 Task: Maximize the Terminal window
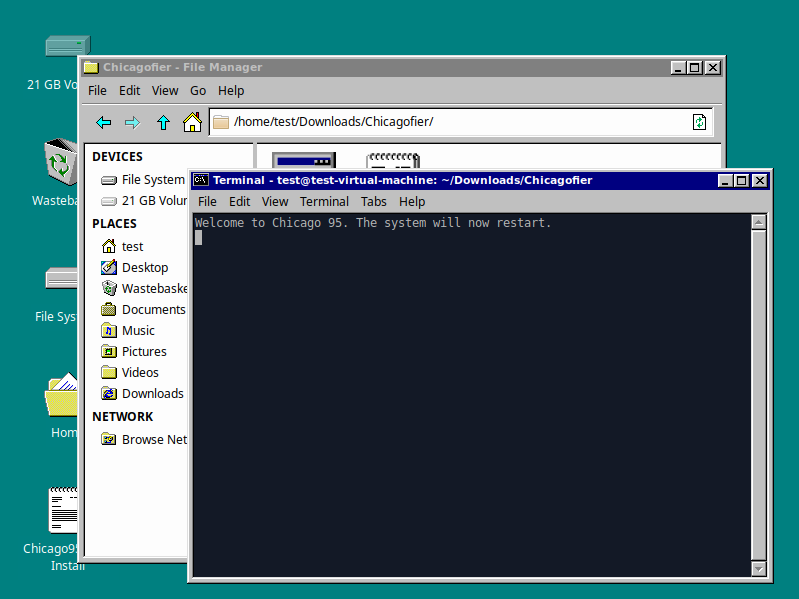[x=742, y=180]
